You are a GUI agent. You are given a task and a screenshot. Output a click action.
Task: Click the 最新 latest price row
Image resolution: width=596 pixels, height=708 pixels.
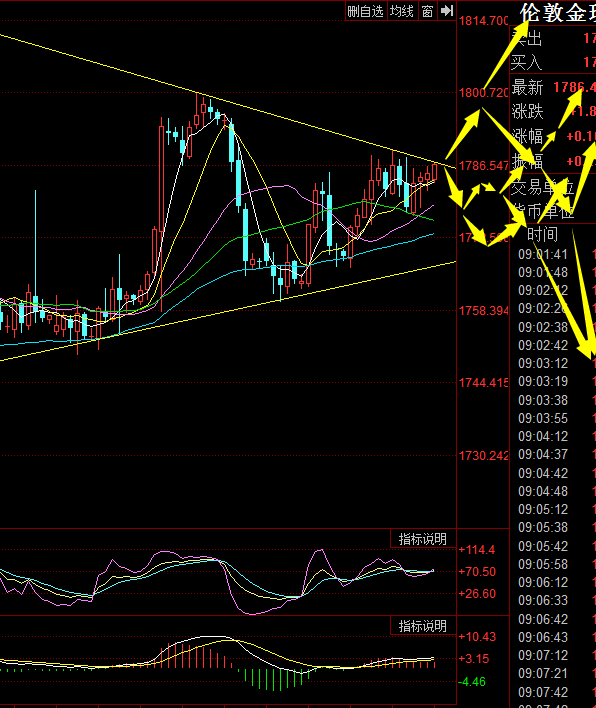[x=553, y=87]
